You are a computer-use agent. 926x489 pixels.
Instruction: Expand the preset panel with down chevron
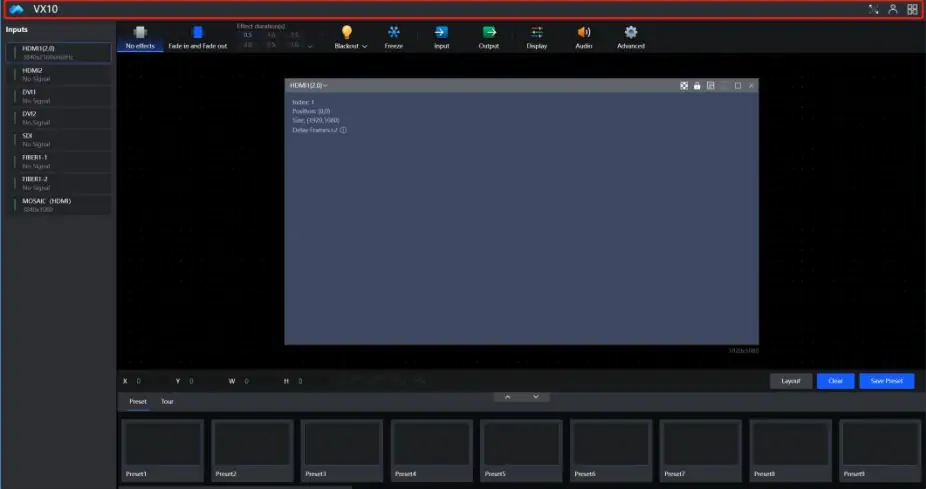tap(536, 397)
